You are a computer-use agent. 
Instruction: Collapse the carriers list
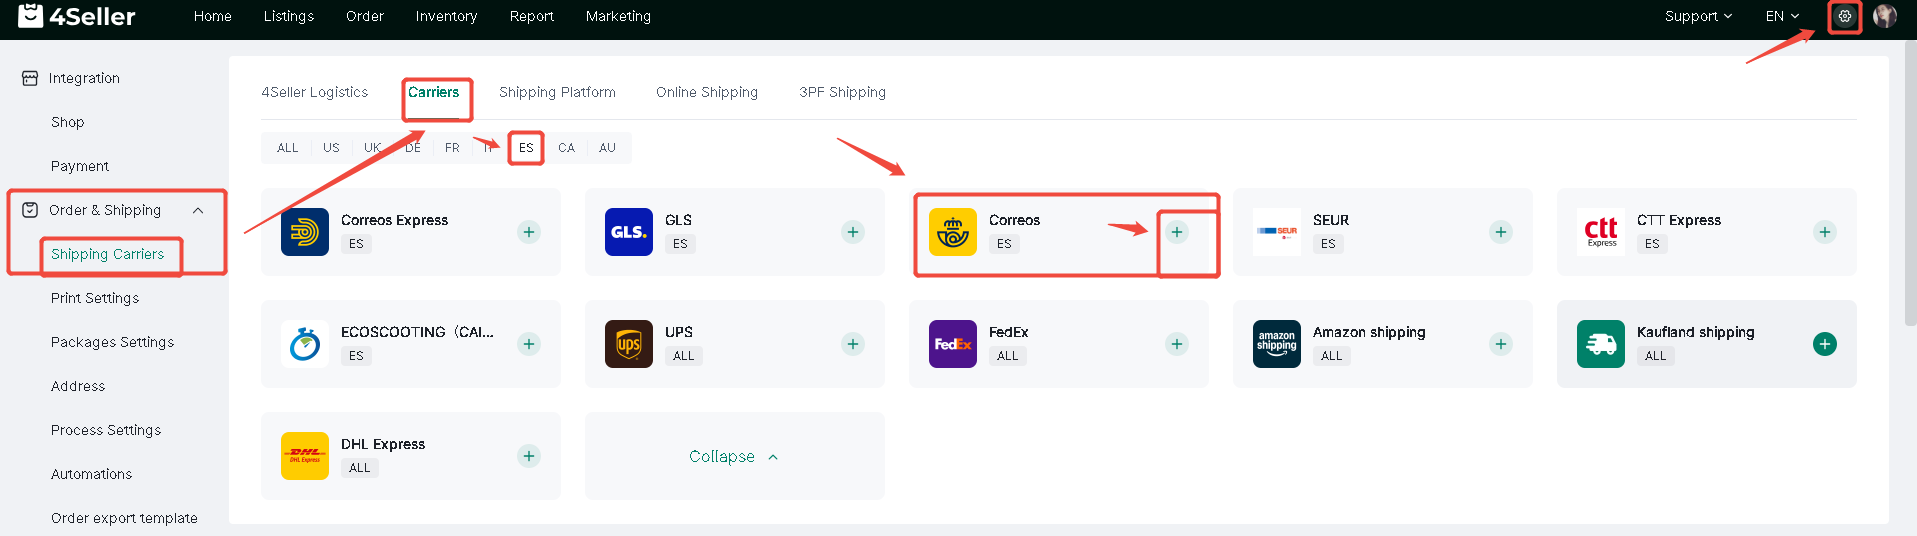(x=734, y=456)
